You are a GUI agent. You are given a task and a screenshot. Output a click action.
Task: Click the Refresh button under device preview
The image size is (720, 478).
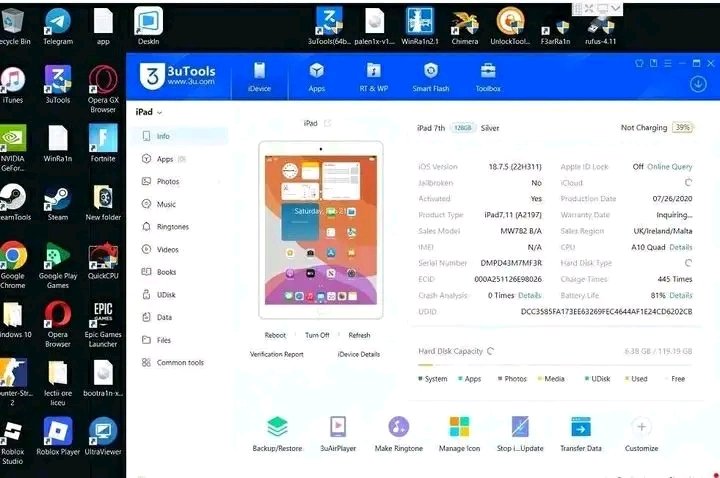click(x=359, y=335)
